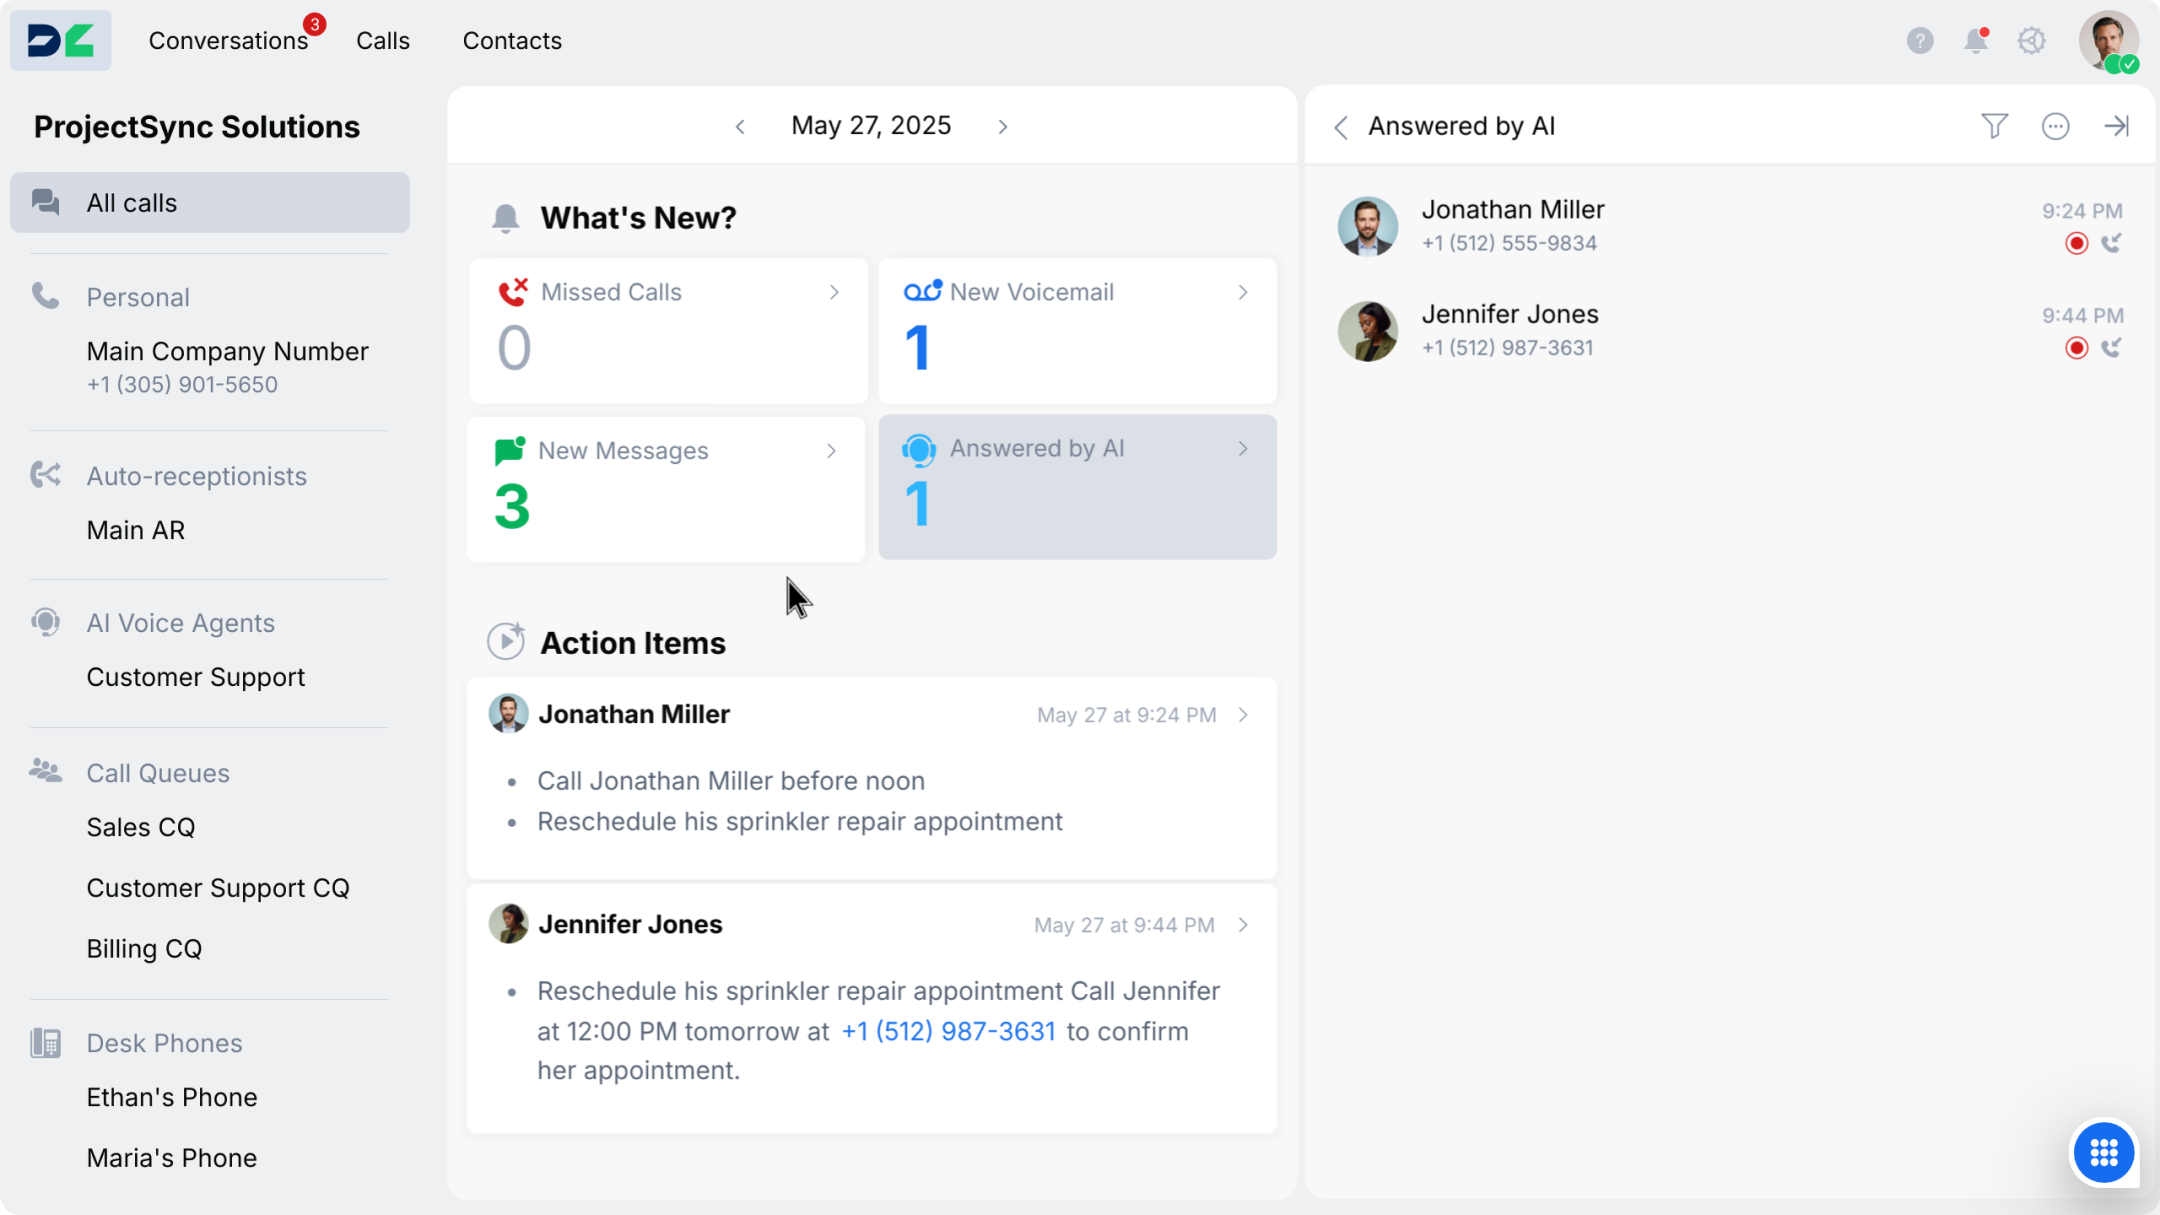Open the more options ellipsis icon

[x=2055, y=126]
